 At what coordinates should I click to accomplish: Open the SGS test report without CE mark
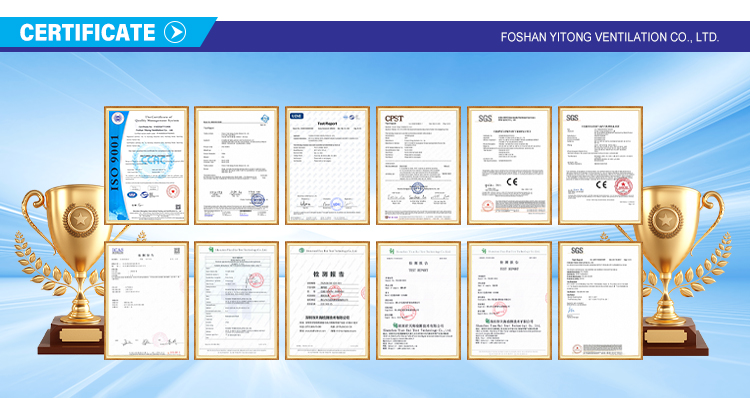tap(600, 300)
